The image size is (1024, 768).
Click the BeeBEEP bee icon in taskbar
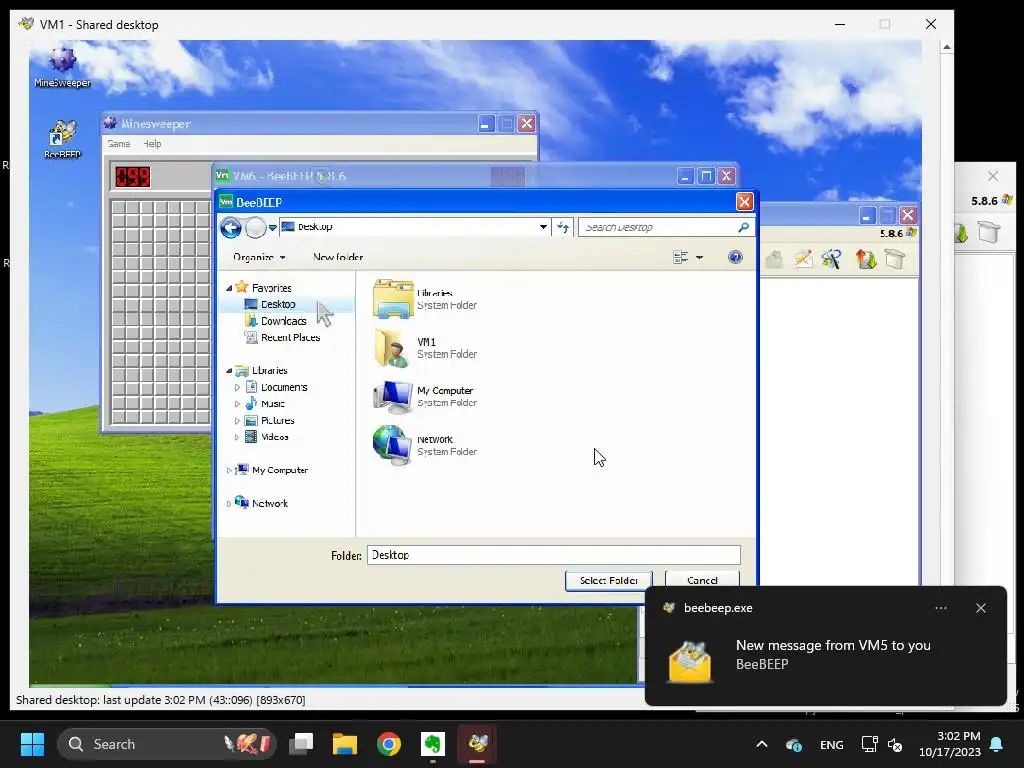[477, 744]
